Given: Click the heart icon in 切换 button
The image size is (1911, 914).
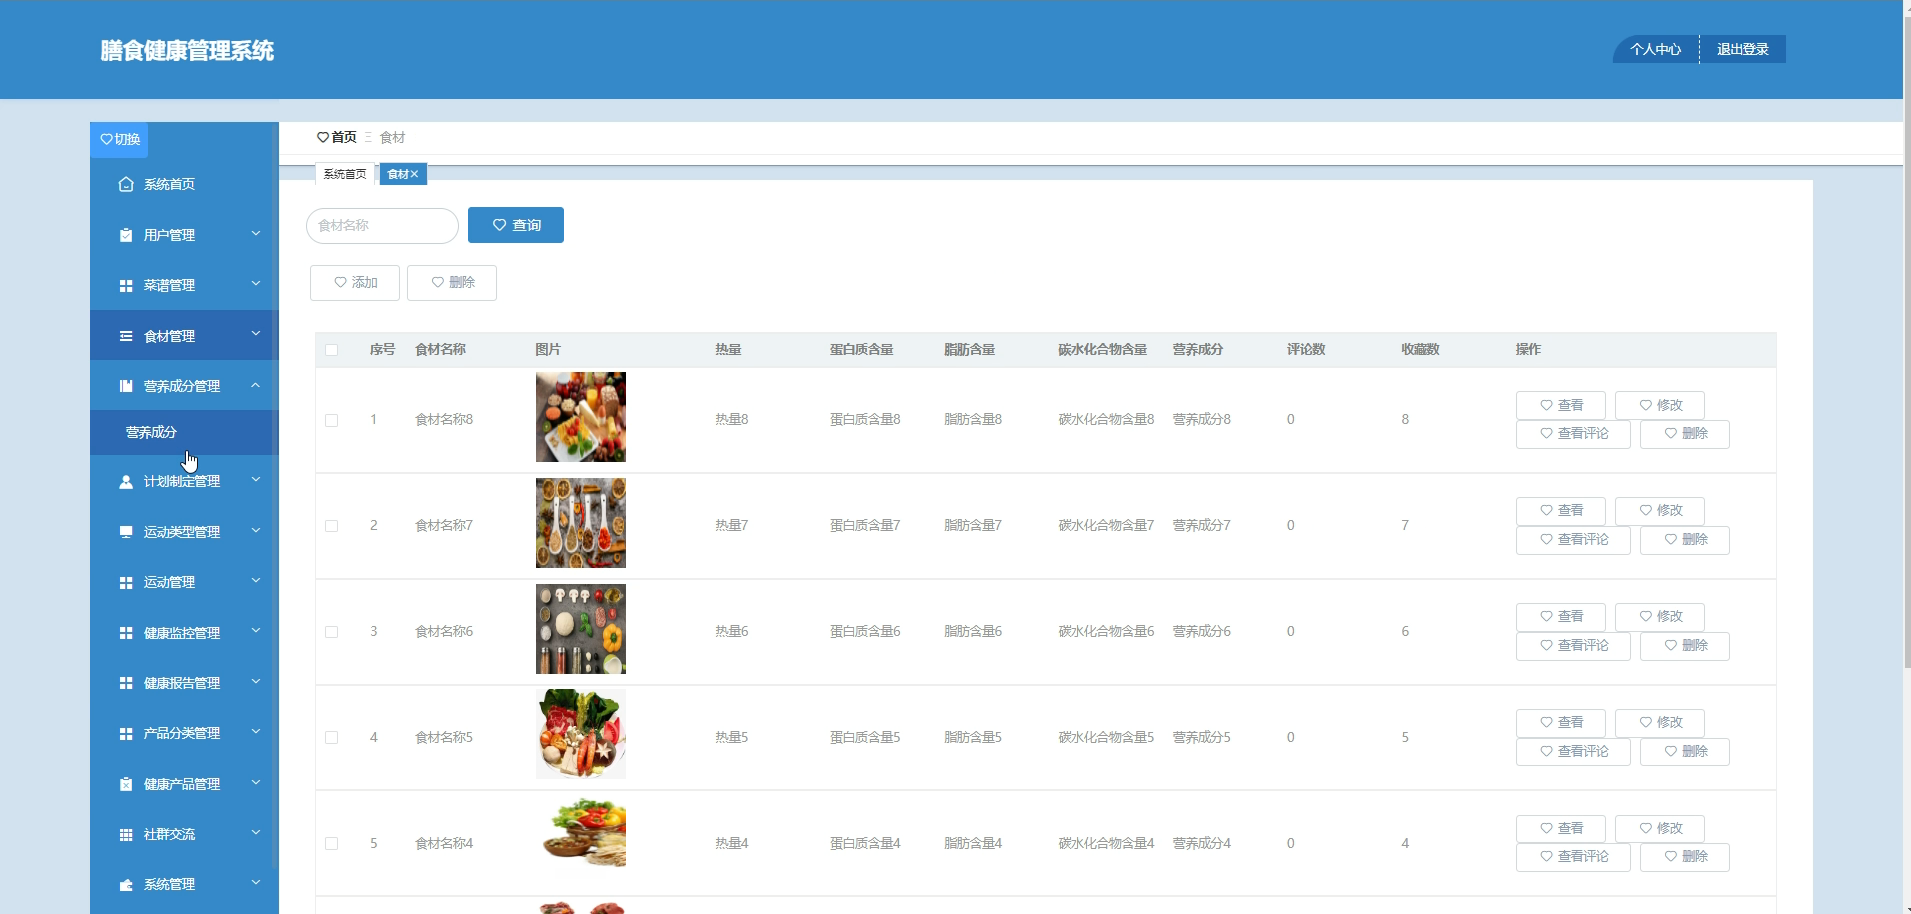Looking at the screenshot, I should pyautogui.click(x=106, y=139).
